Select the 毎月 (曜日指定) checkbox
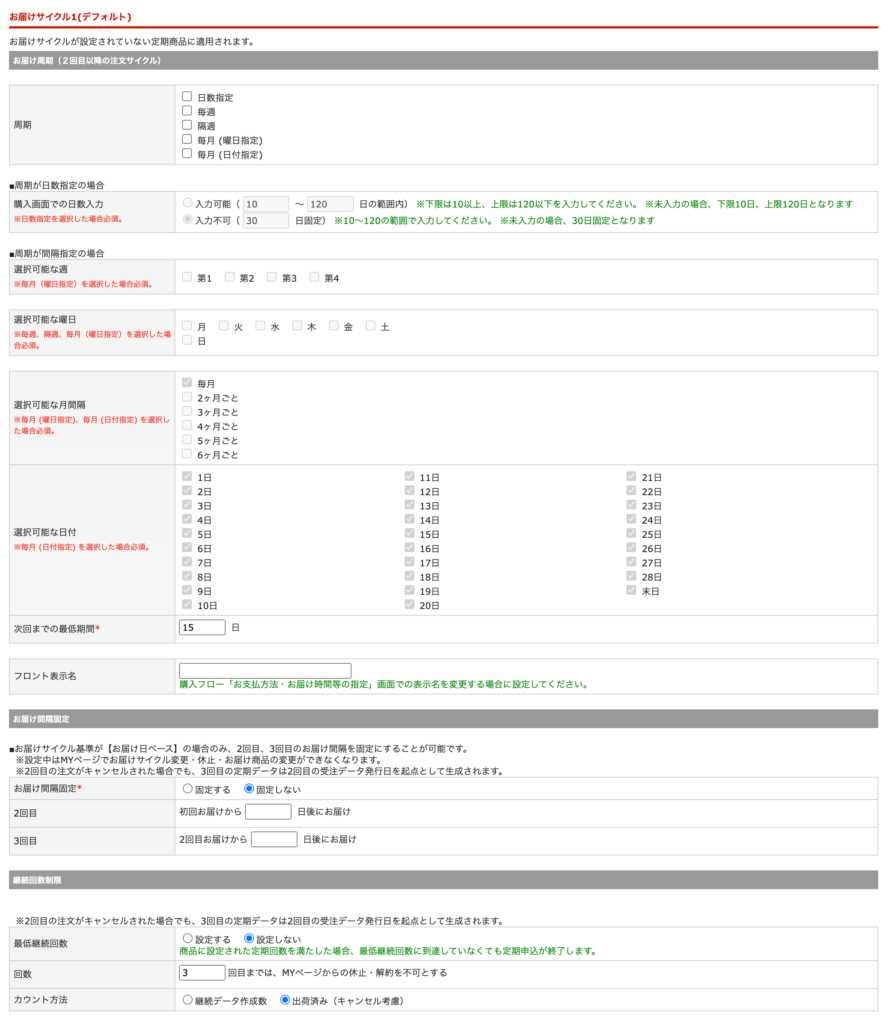The image size is (888, 1024). point(187,140)
